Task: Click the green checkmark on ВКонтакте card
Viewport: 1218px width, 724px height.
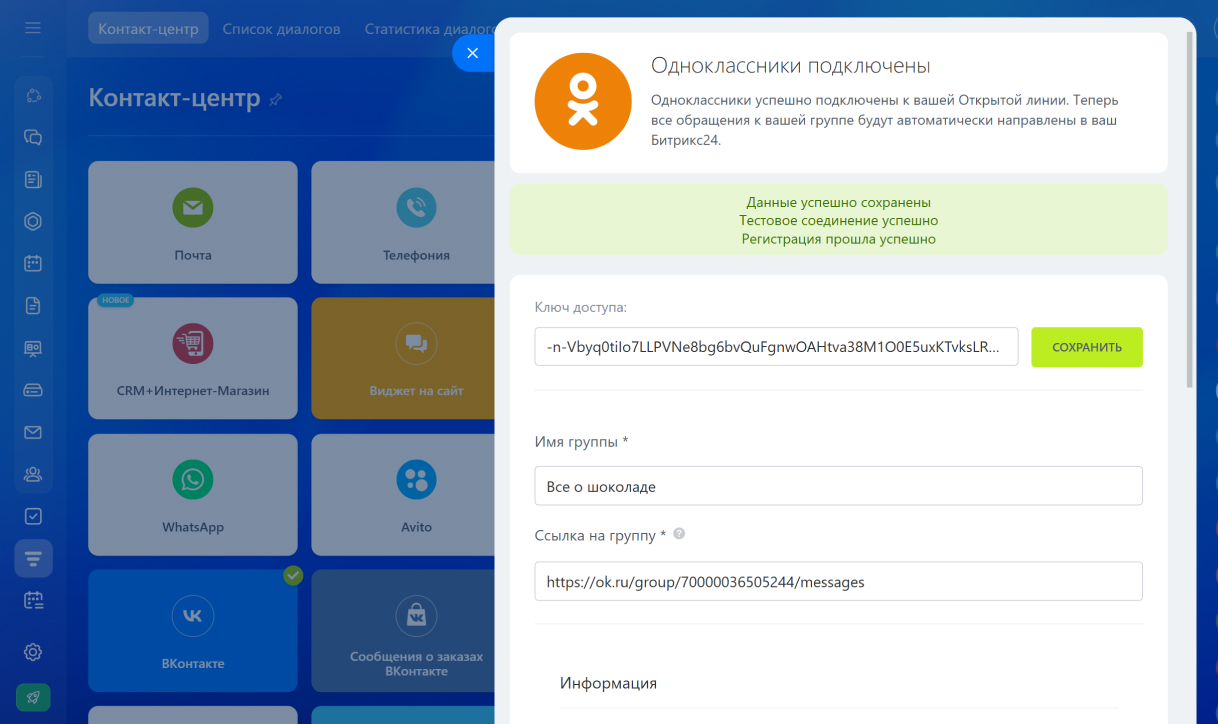Action: point(293,575)
